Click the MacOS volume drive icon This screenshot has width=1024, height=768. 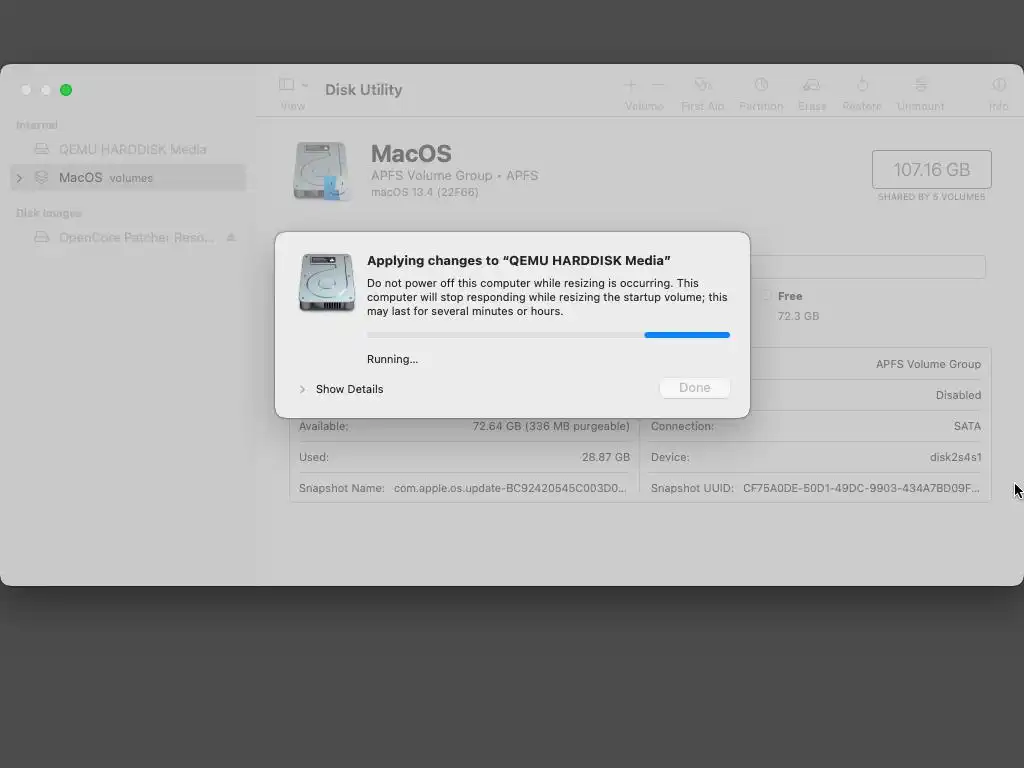321,171
